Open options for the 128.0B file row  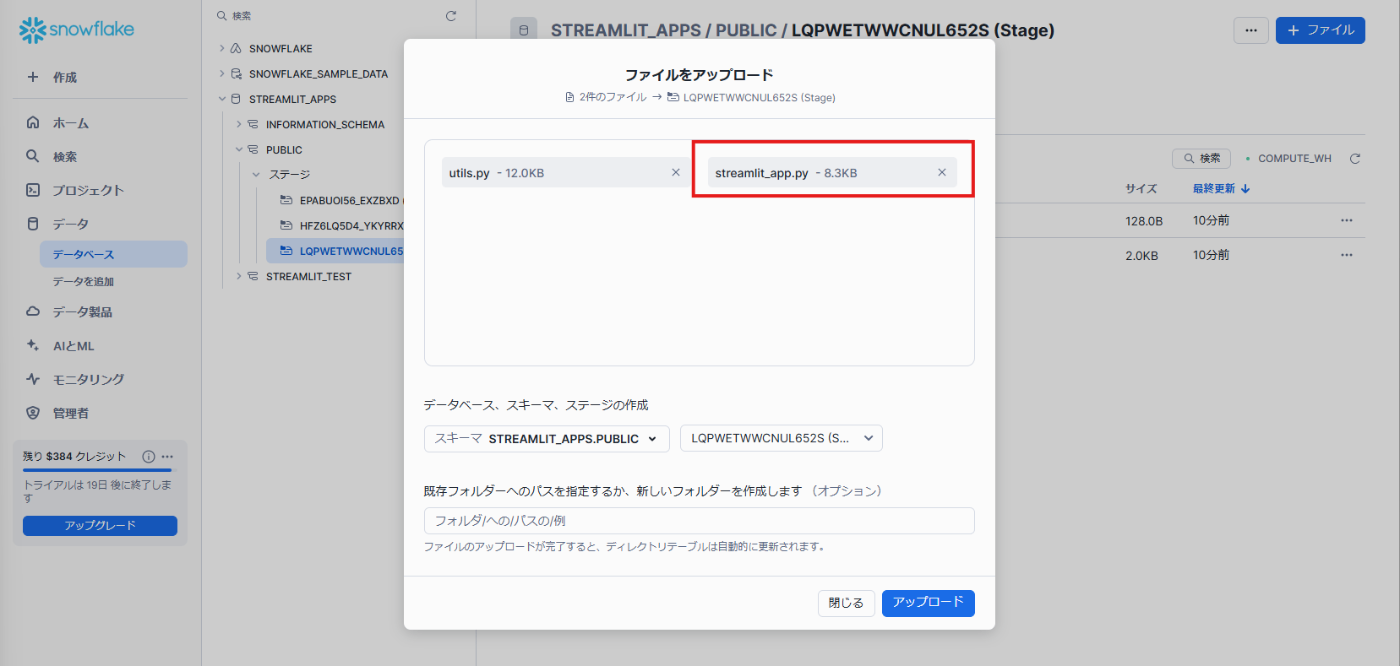1347,221
